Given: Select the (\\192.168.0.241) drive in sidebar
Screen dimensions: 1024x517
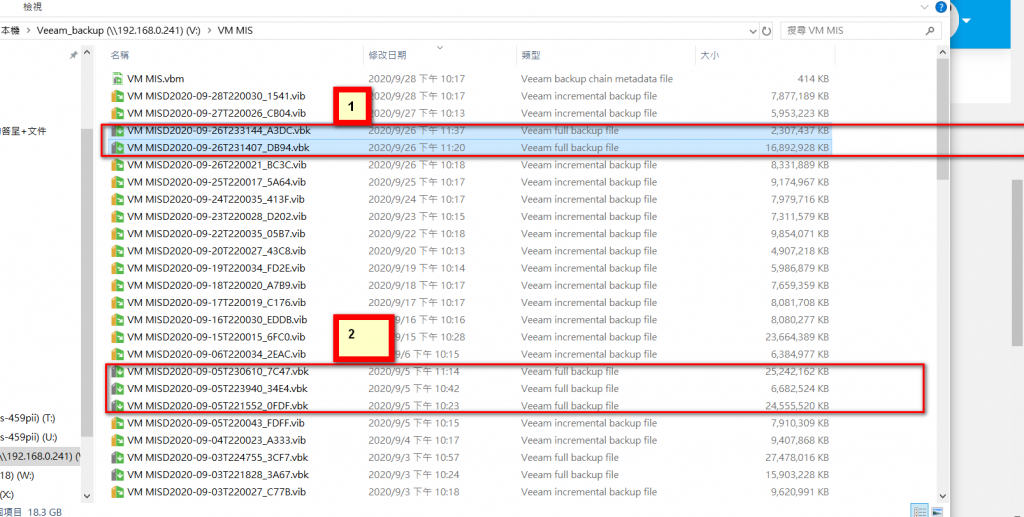Looking at the screenshot, I should [x=40, y=456].
